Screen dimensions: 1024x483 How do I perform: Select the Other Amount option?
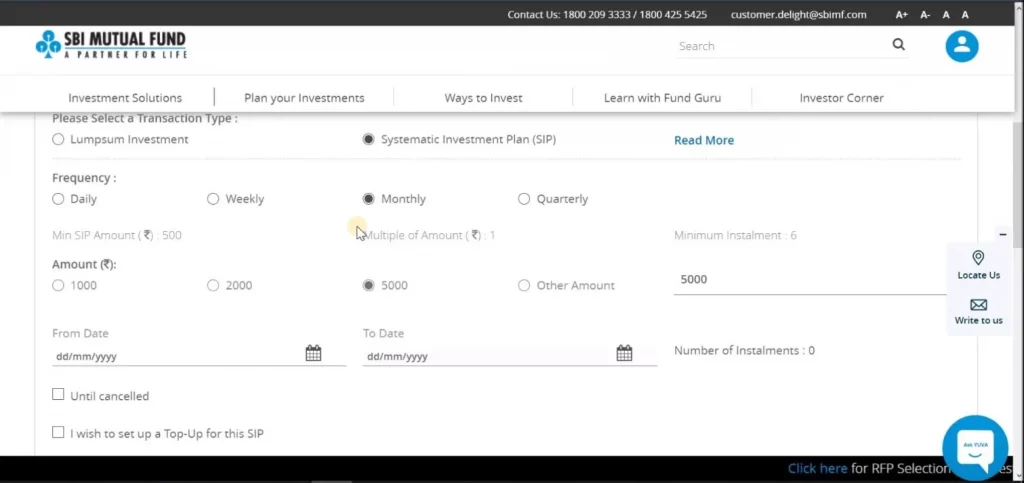[x=524, y=285]
